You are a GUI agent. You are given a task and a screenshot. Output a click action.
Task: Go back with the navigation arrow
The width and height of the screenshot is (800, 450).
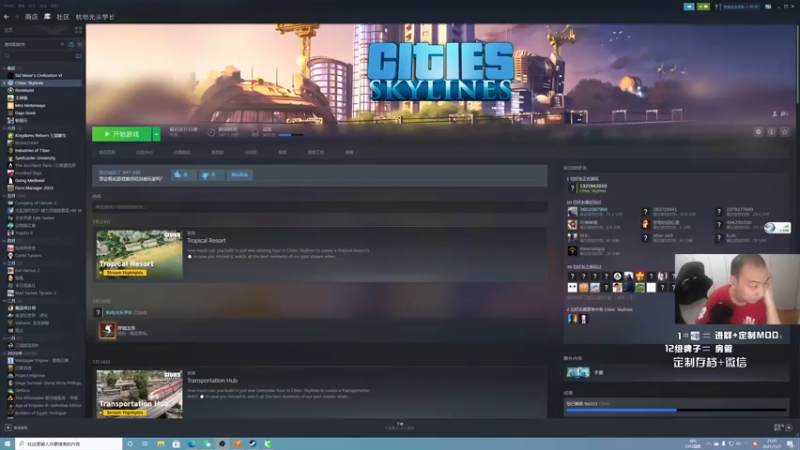[x=6, y=17]
